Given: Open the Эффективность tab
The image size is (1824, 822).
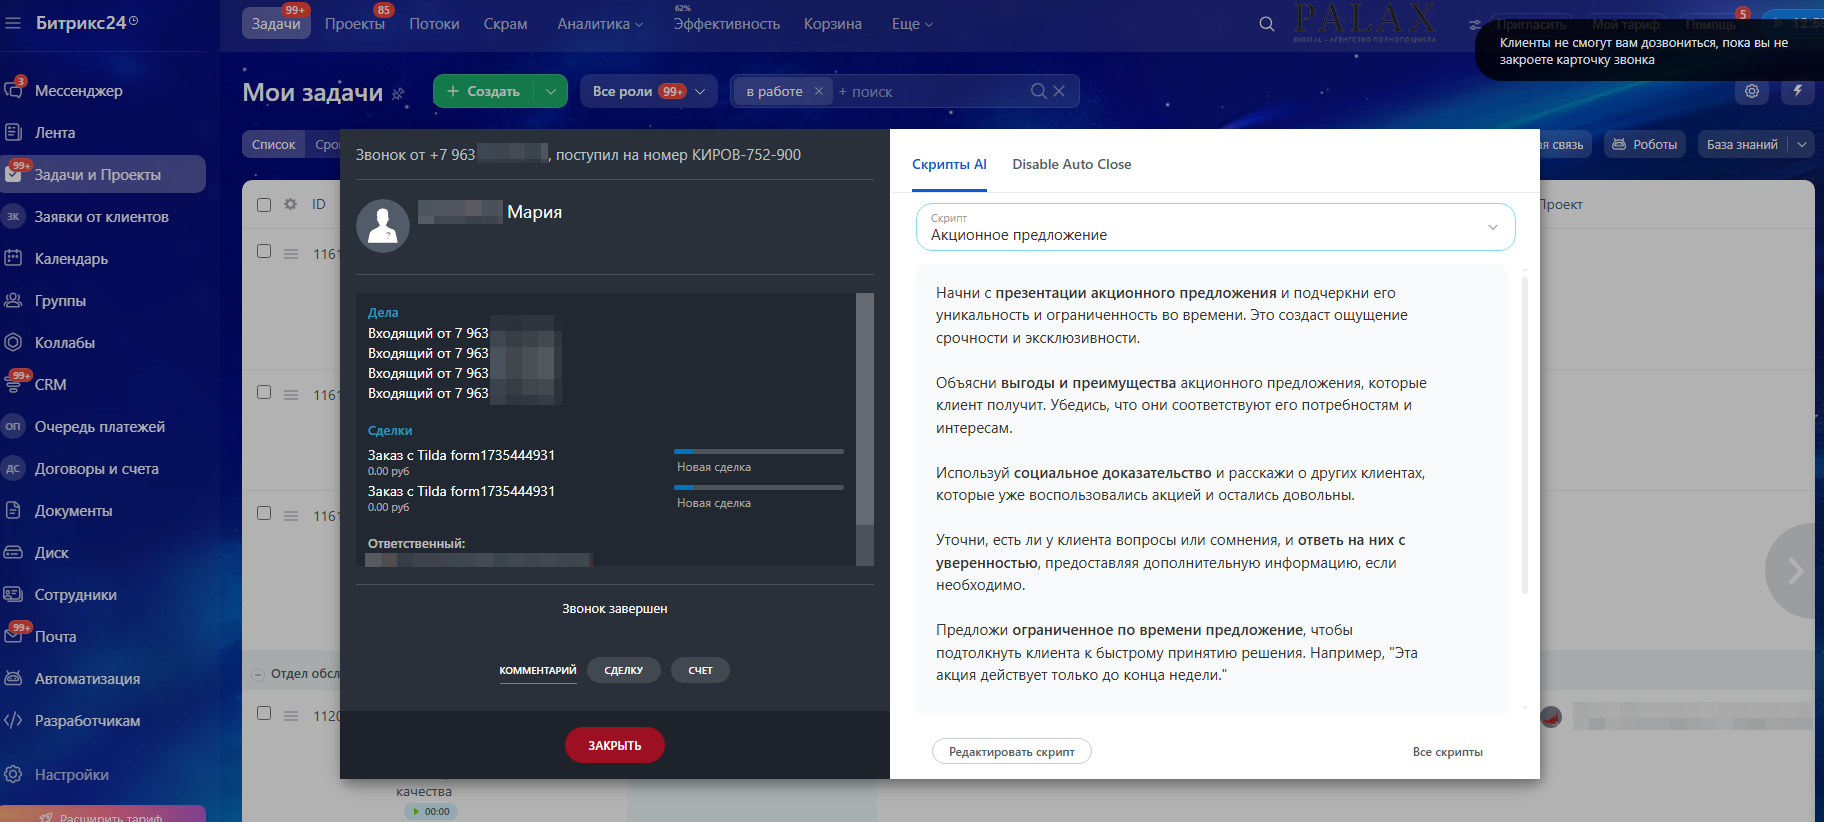Looking at the screenshot, I should (727, 24).
